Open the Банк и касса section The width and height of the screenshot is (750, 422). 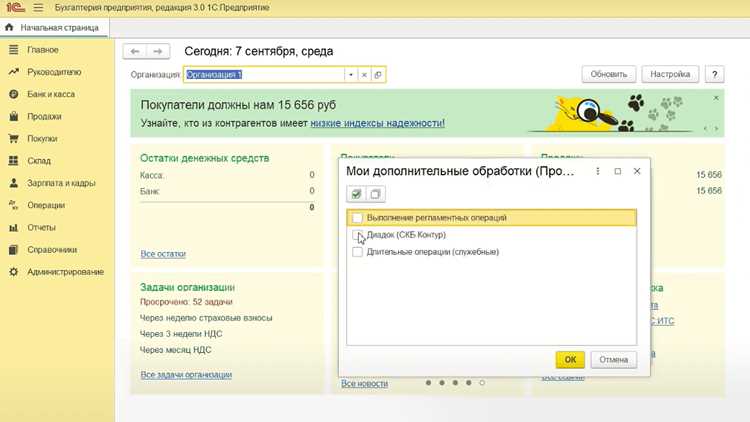tap(51, 94)
